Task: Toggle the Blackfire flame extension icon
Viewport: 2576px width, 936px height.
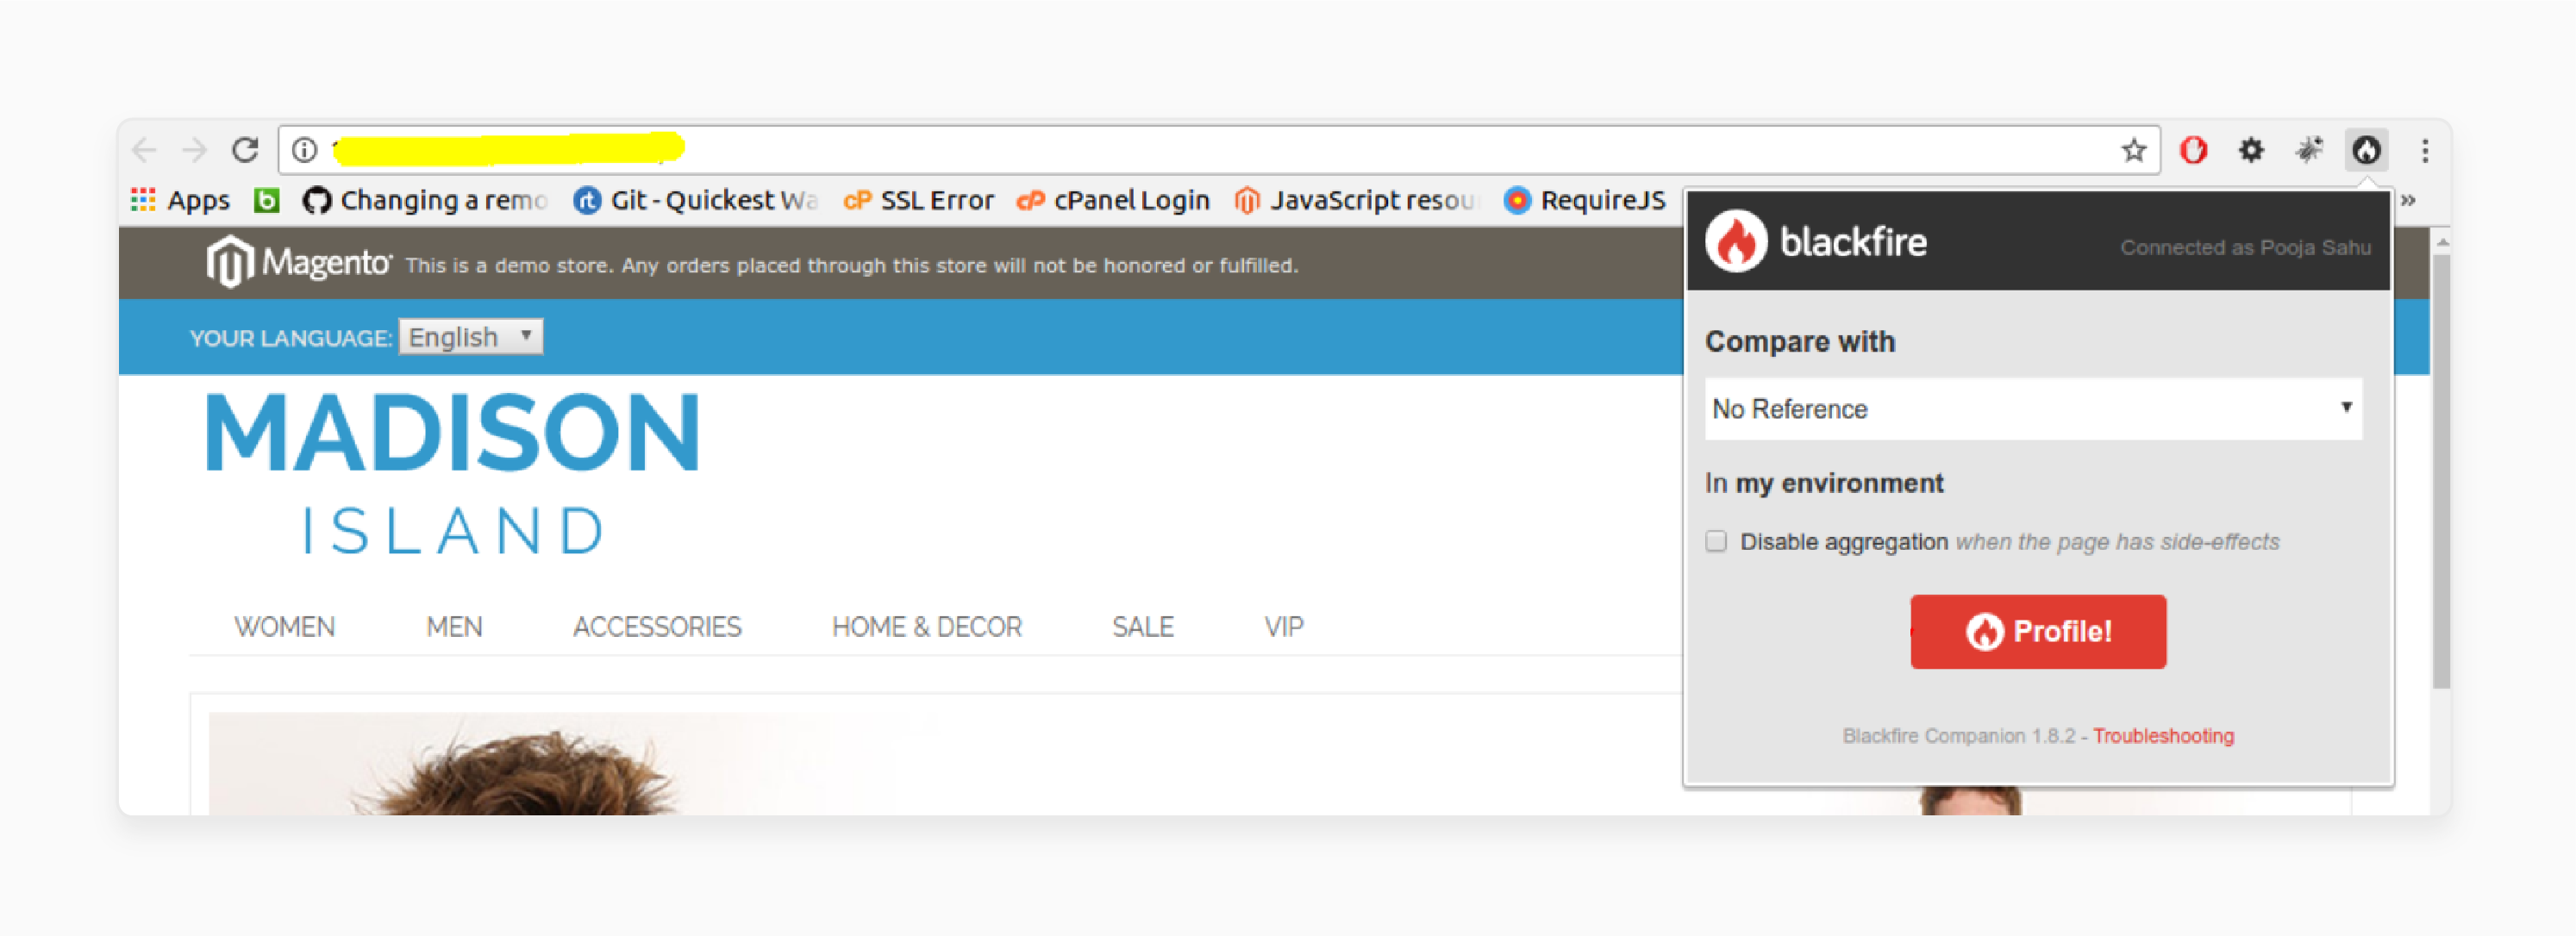Action: click(x=2366, y=150)
